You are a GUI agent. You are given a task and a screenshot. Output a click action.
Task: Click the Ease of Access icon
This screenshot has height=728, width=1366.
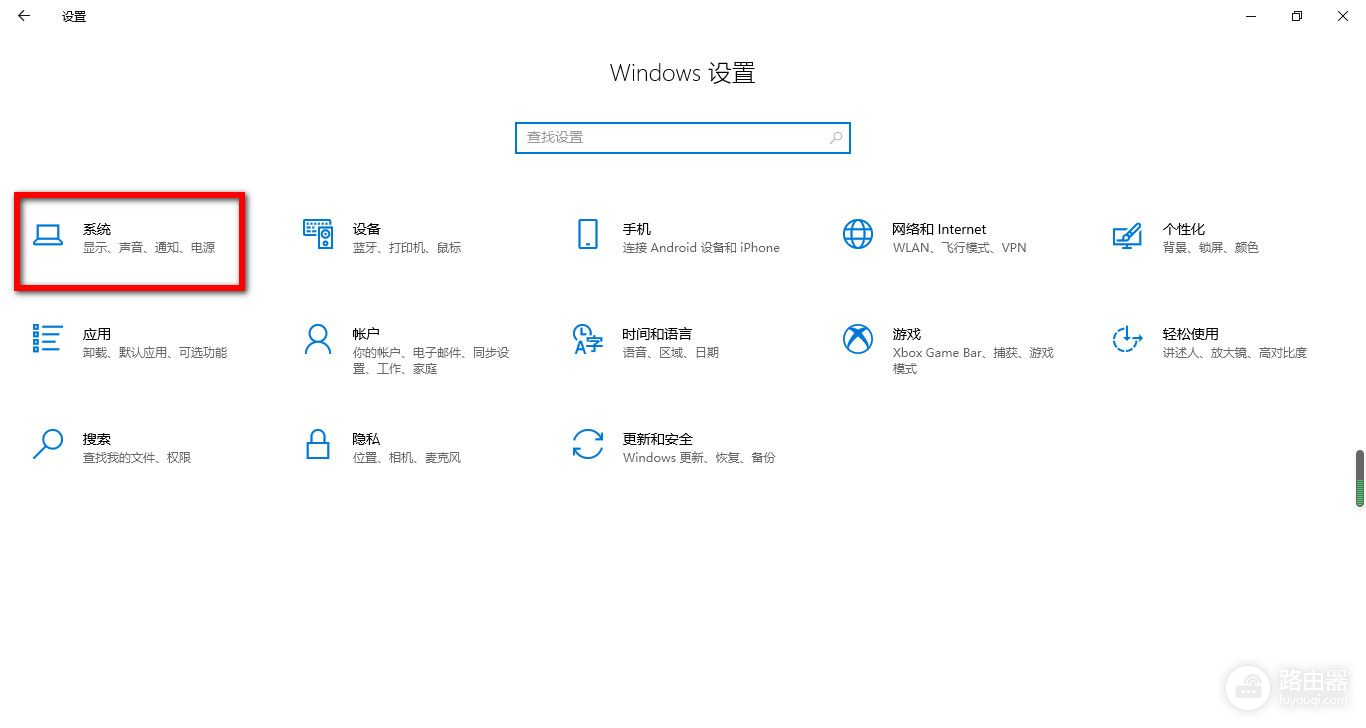(x=1127, y=339)
